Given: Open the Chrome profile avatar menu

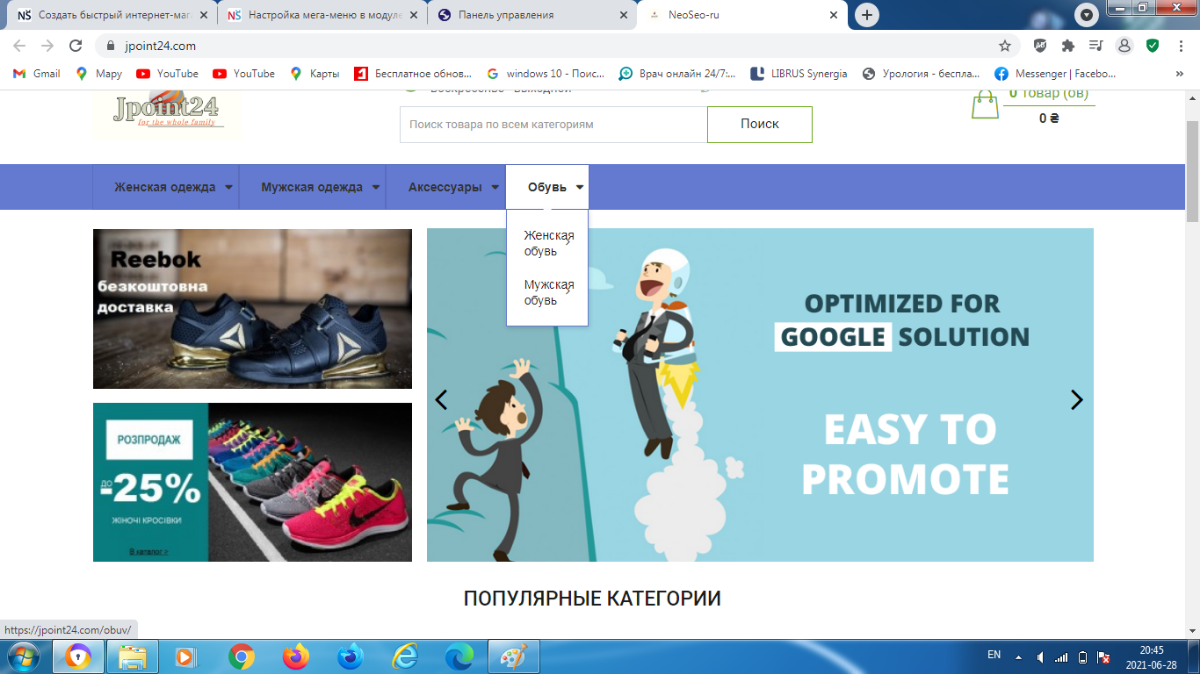Looking at the screenshot, I should [1124, 46].
